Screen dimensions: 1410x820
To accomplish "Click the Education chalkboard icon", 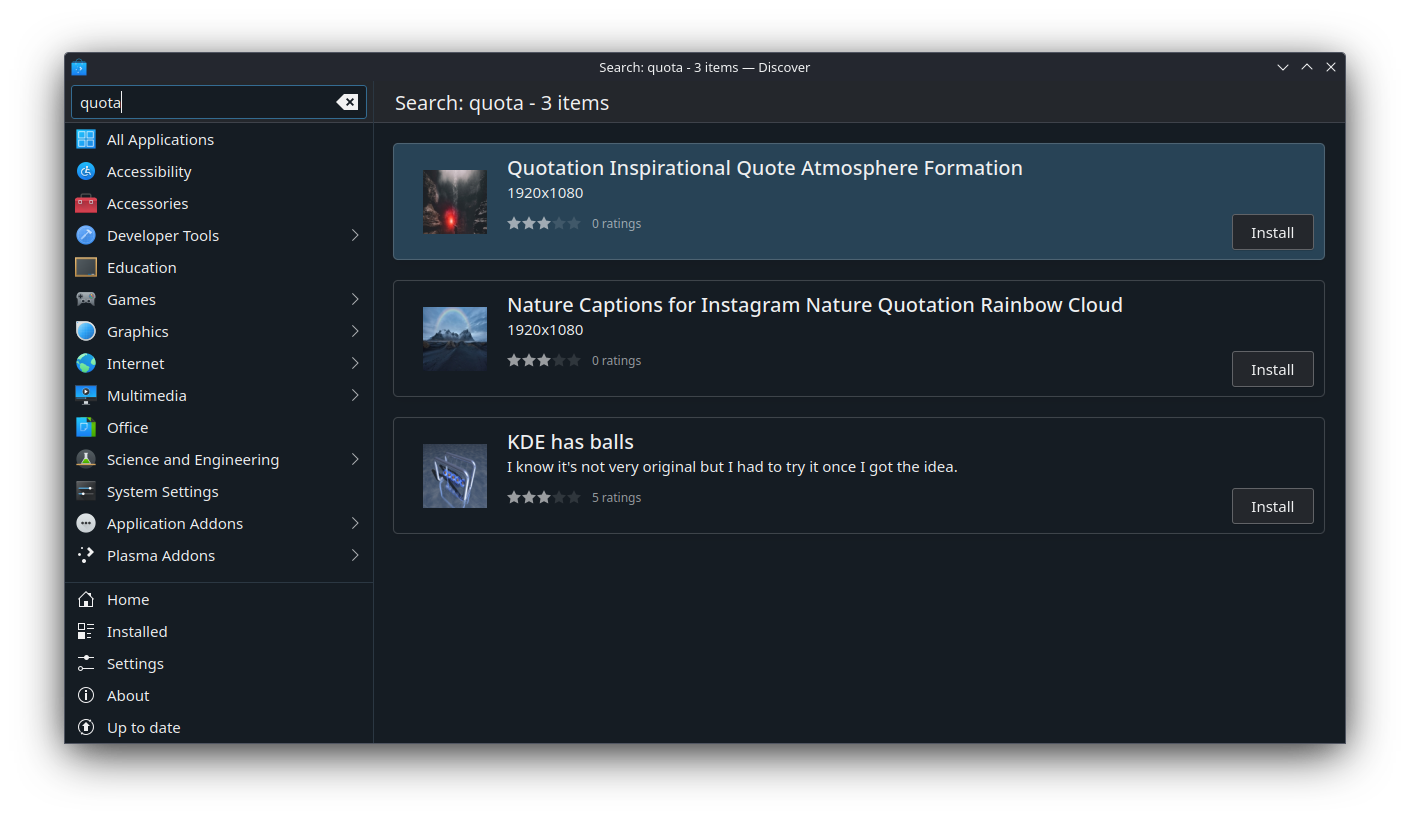I will 86,267.
